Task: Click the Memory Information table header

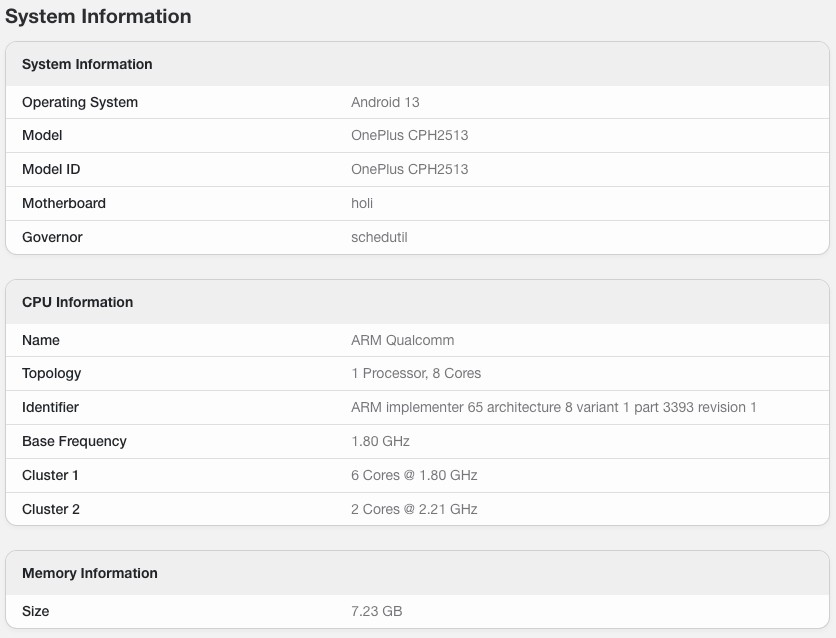Action: click(x=90, y=573)
